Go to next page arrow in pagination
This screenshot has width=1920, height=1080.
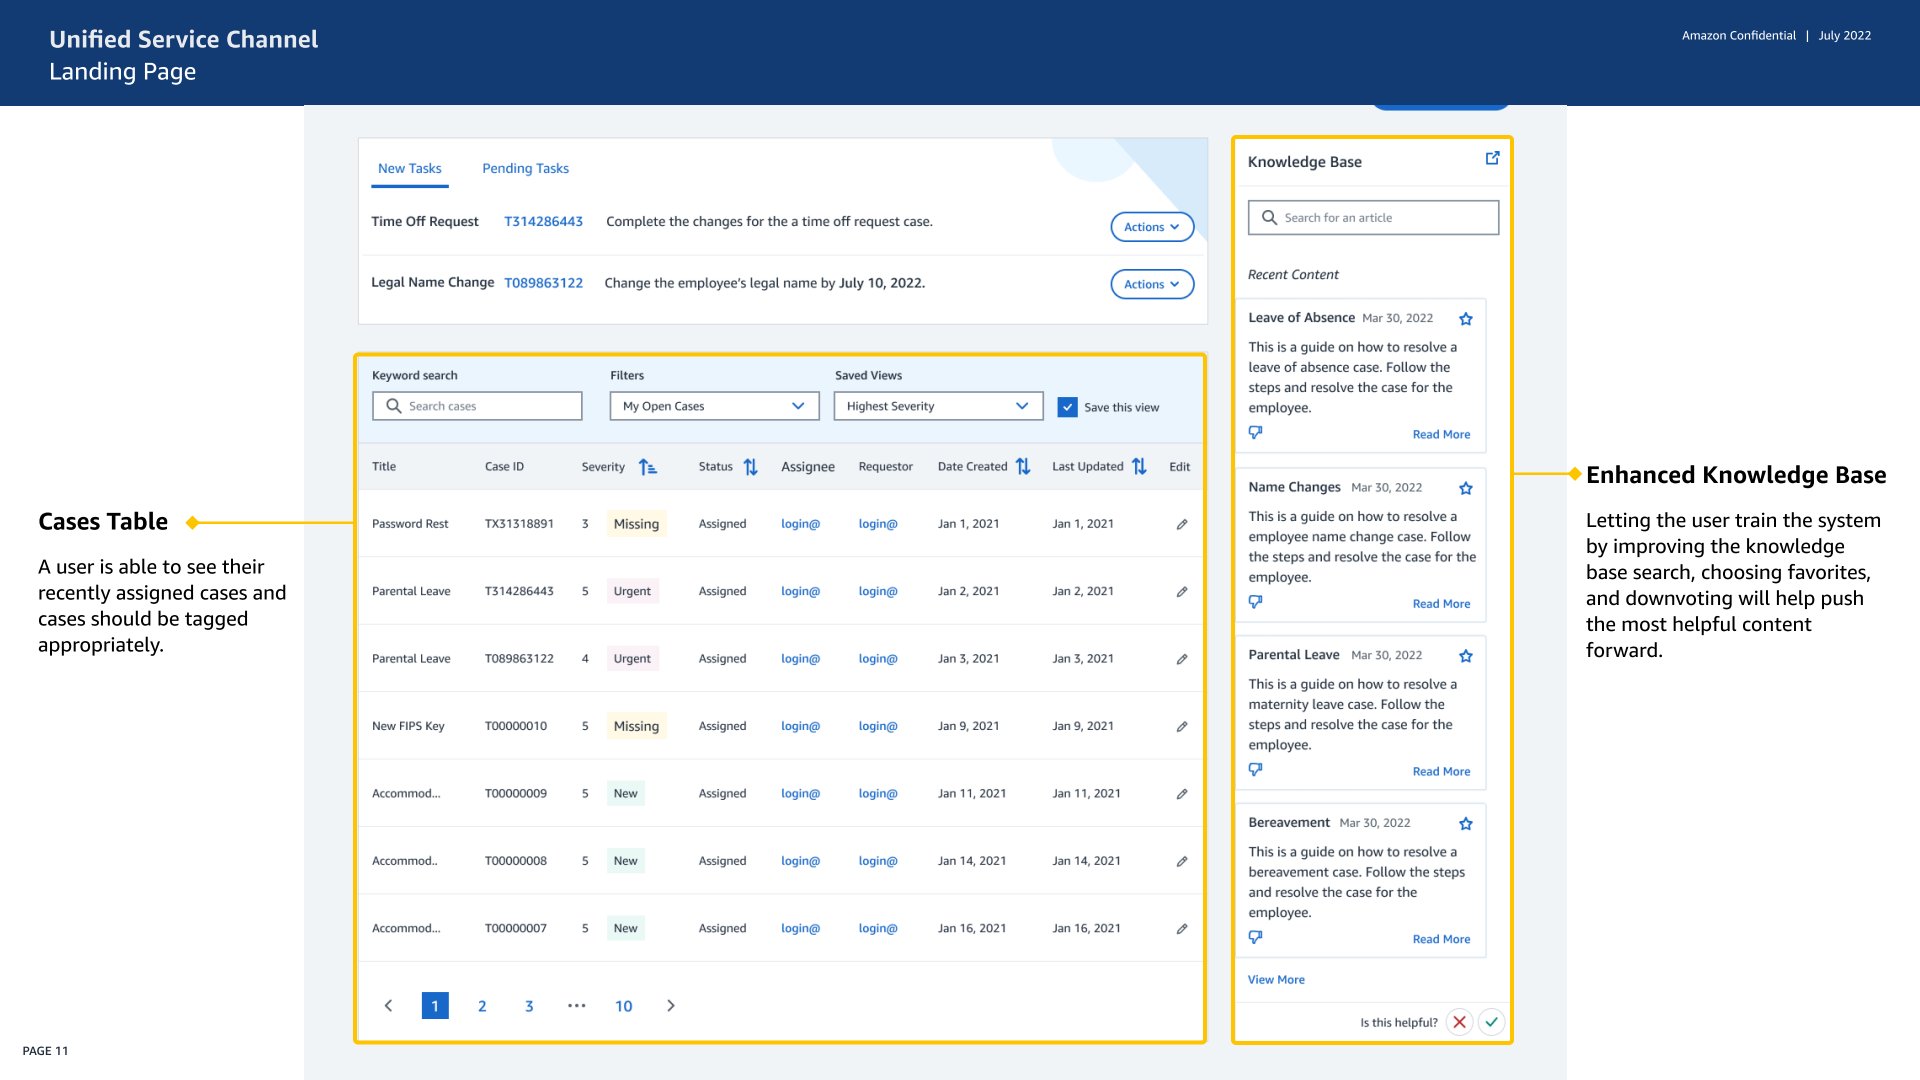[671, 1006]
